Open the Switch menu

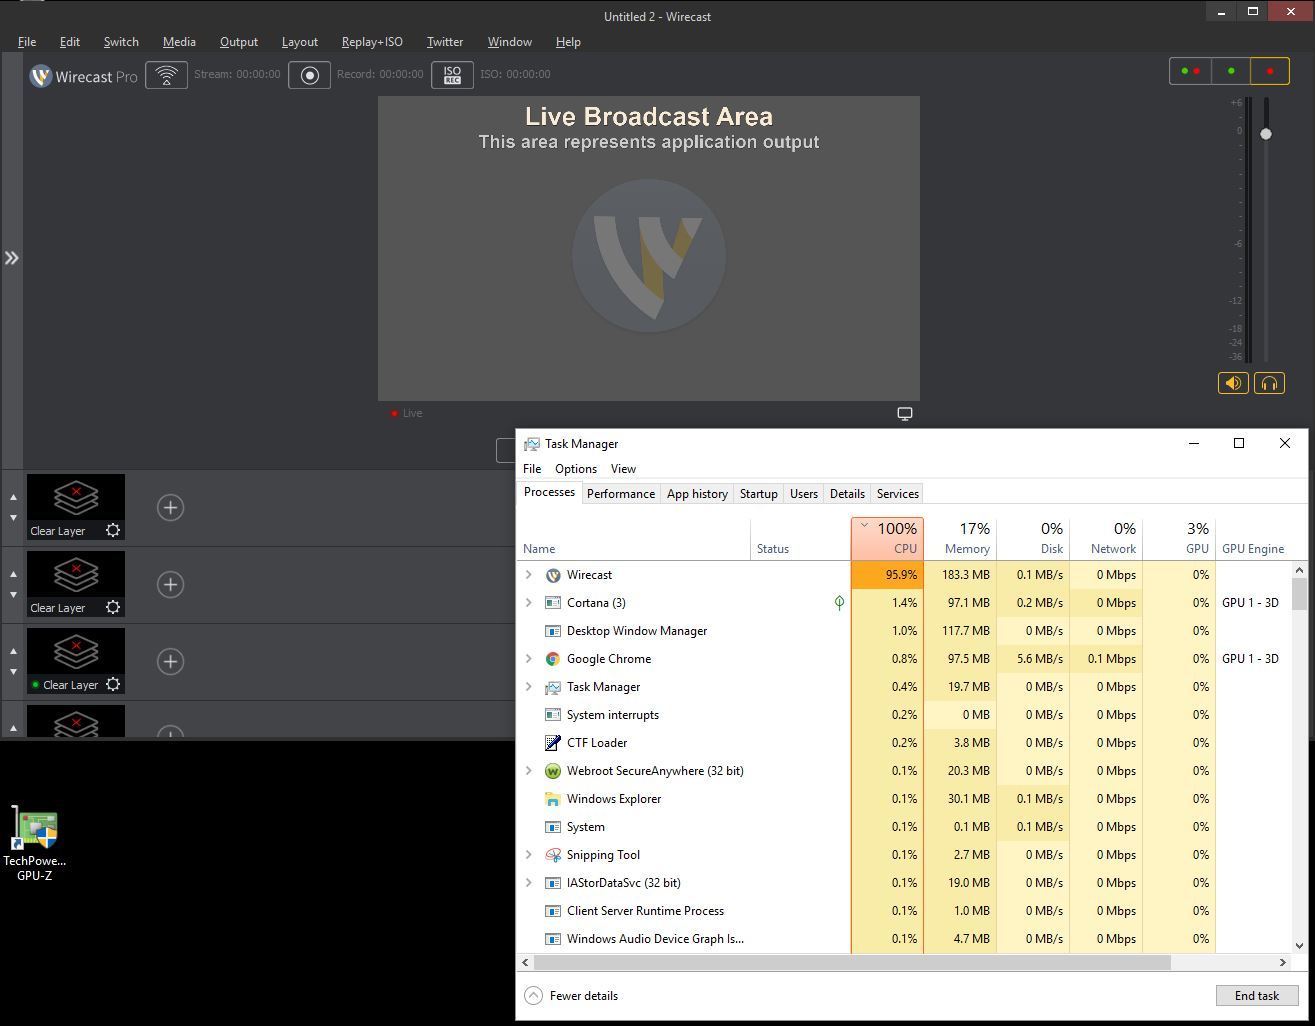[121, 42]
